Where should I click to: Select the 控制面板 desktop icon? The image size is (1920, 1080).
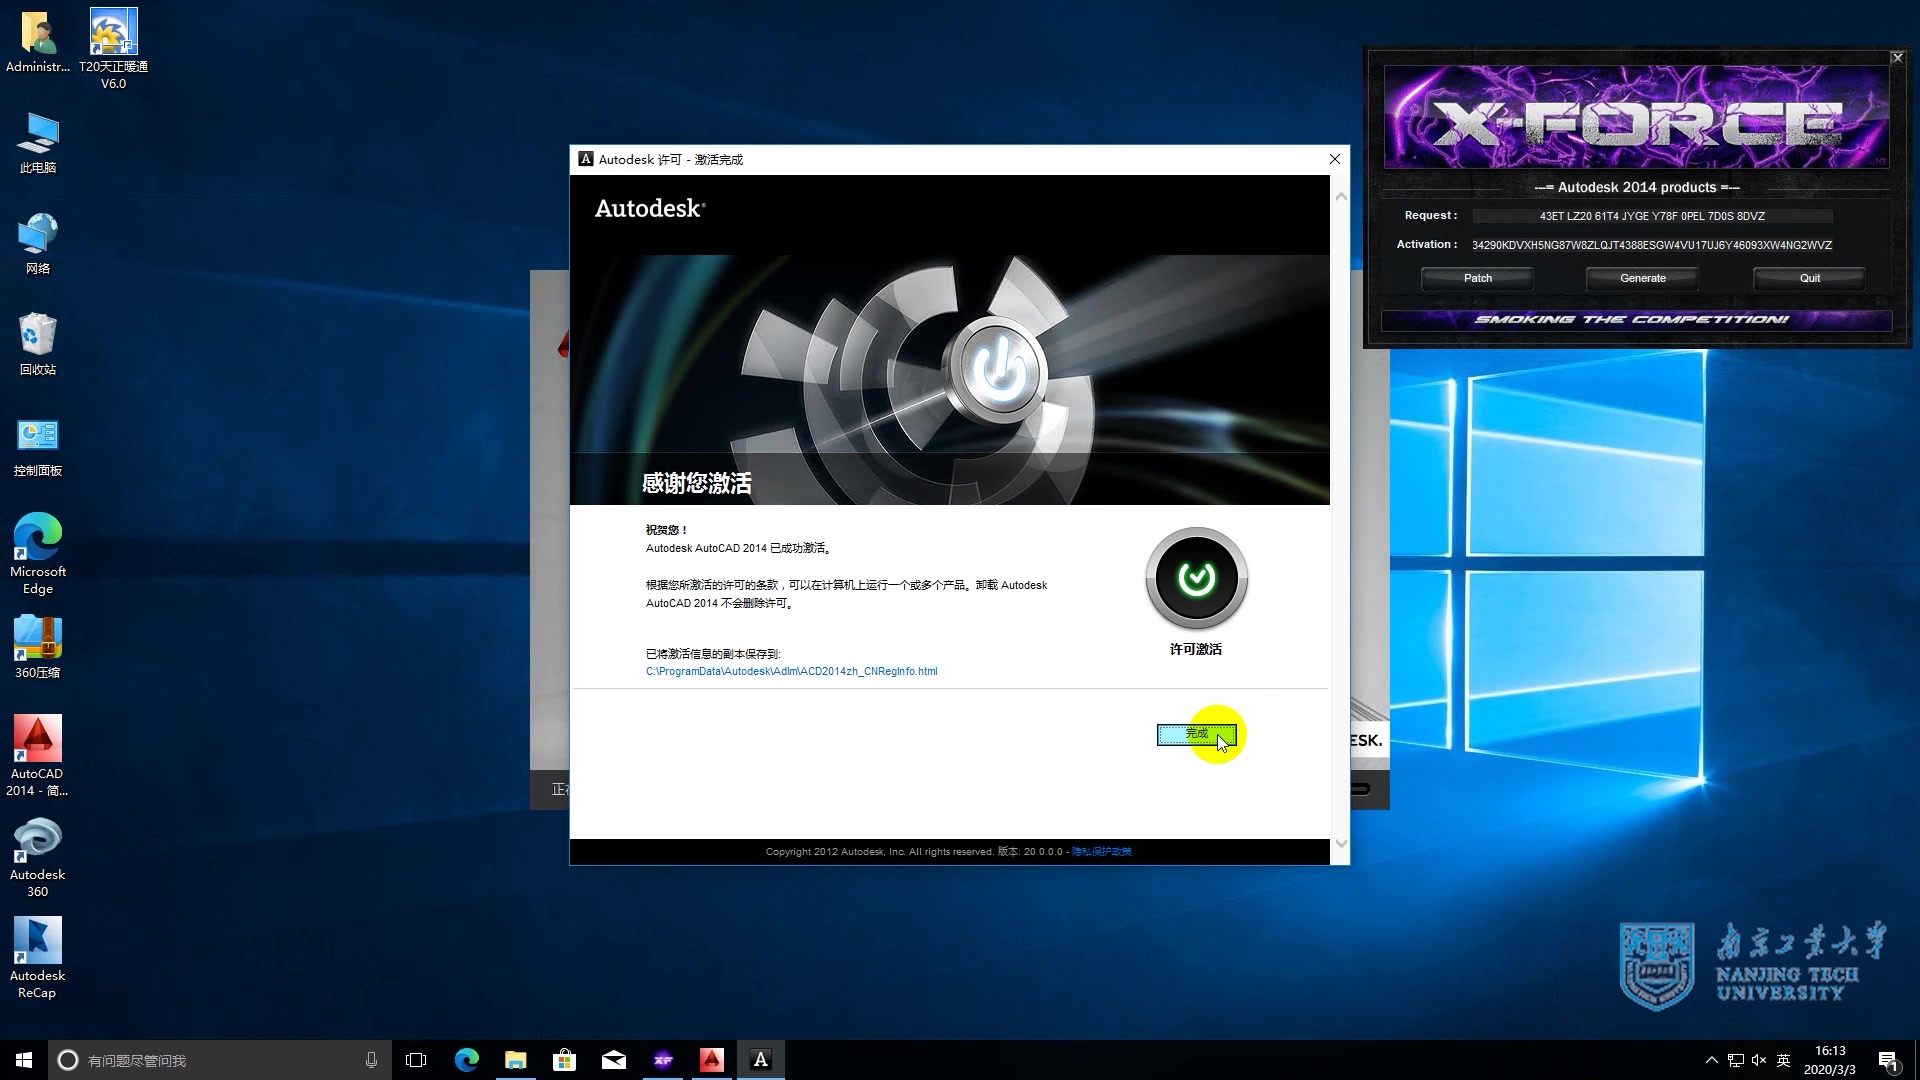pyautogui.click(x=38, y=447)
